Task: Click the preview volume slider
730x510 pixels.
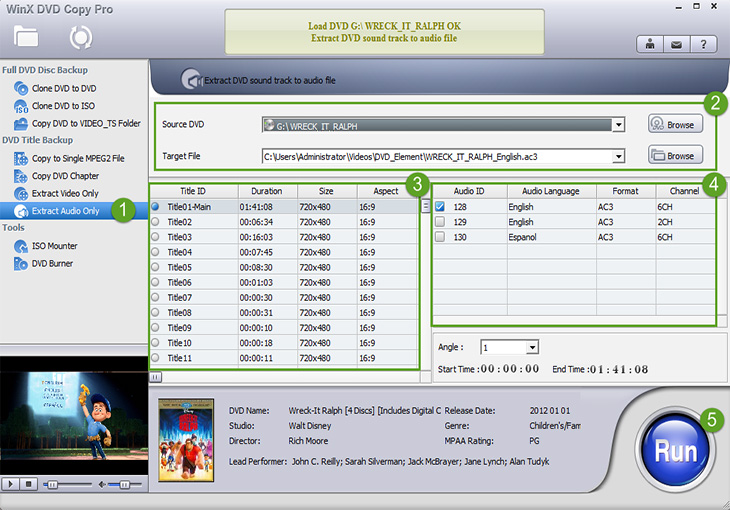Action: [124, 485]
